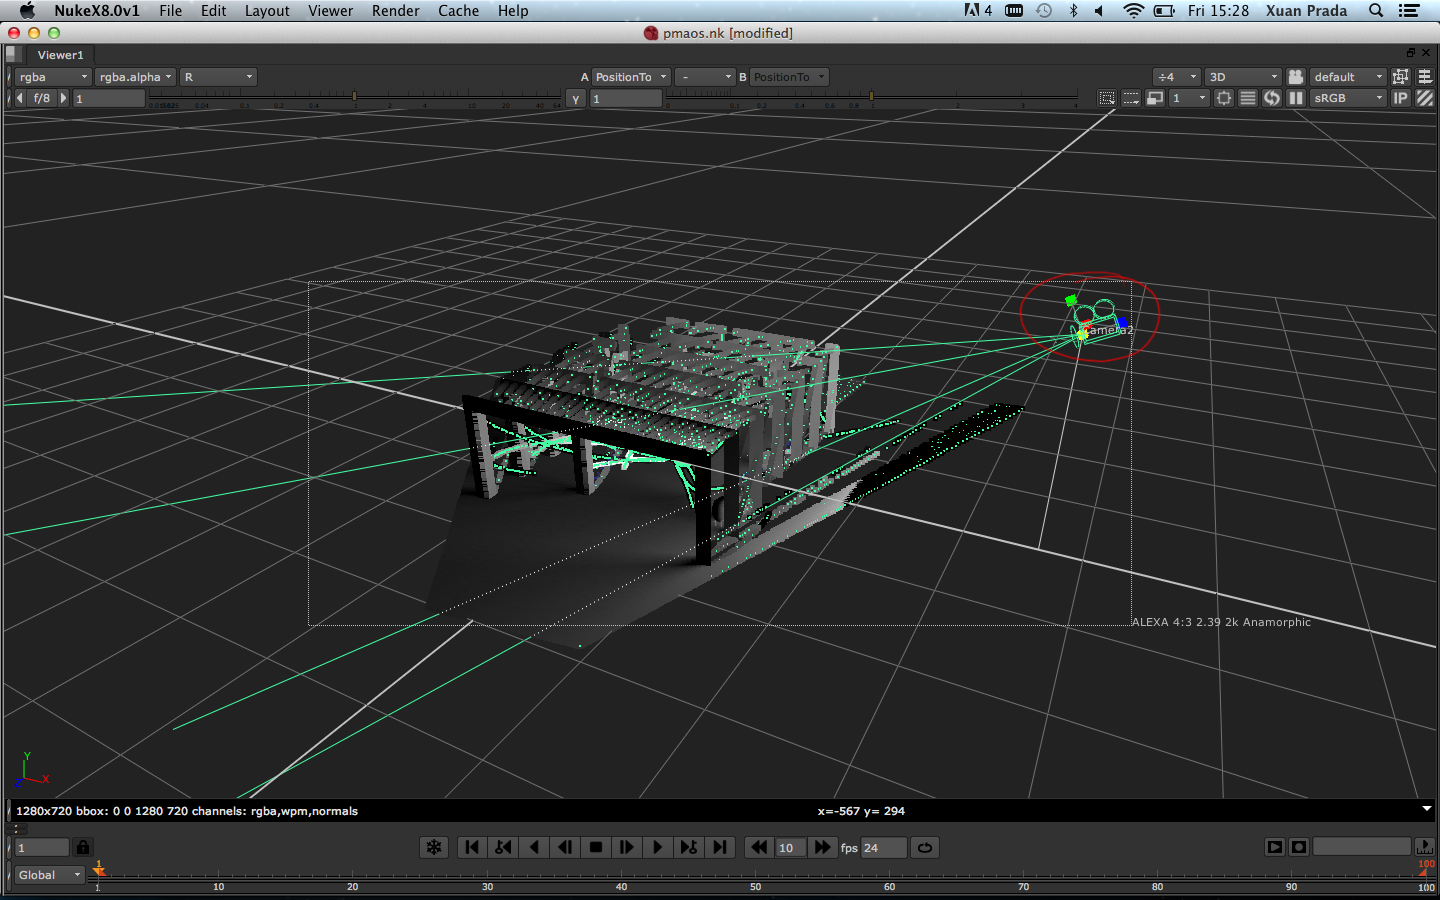The height and width of the screenshot is (900, 1440).
Task: Open the Render menu
Action: click(396, 11)
